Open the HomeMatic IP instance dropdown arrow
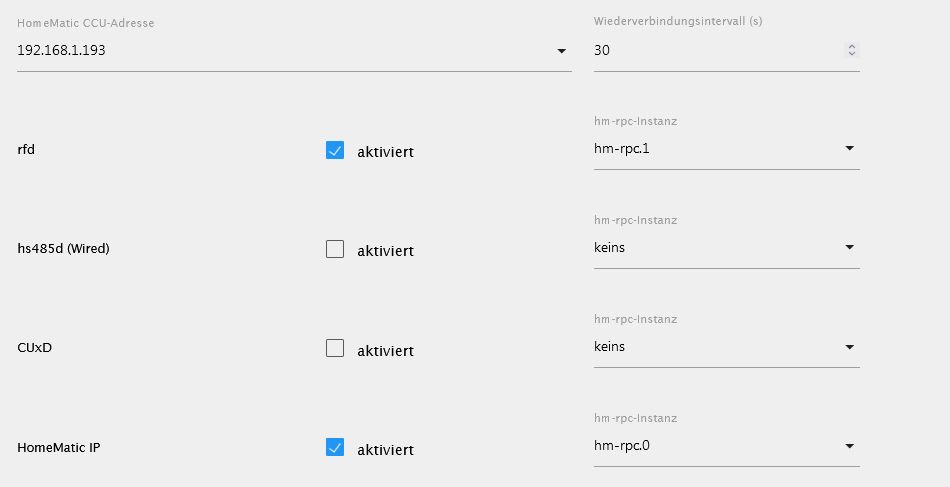The image size is (950, 487). click(849, 446)
